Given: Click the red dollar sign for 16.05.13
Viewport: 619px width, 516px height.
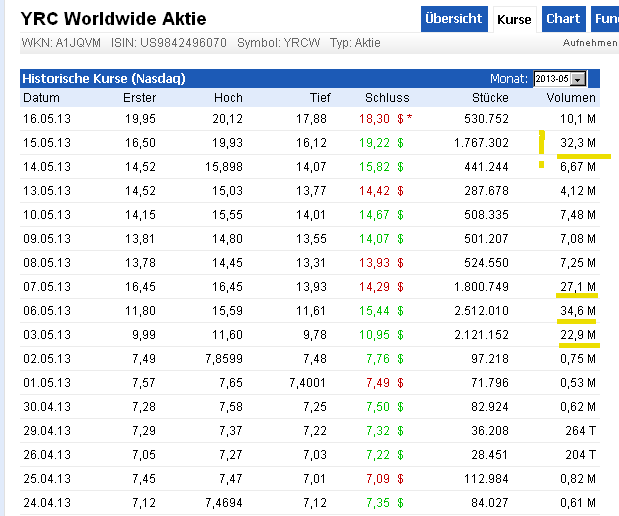Looking at the screenshot, I should [400, 119].
